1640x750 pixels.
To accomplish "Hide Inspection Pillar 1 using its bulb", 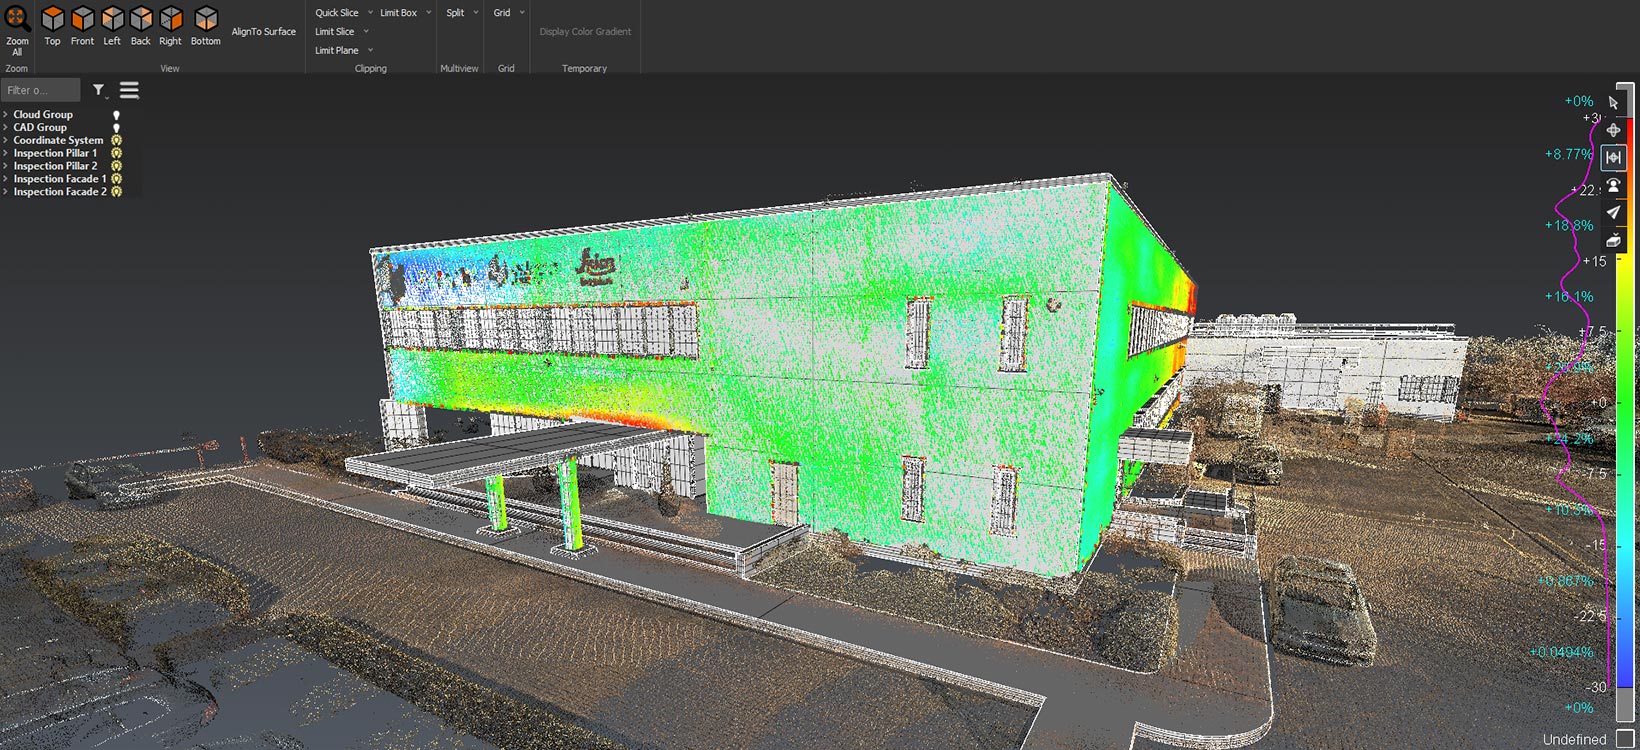I will pos(116,154).
